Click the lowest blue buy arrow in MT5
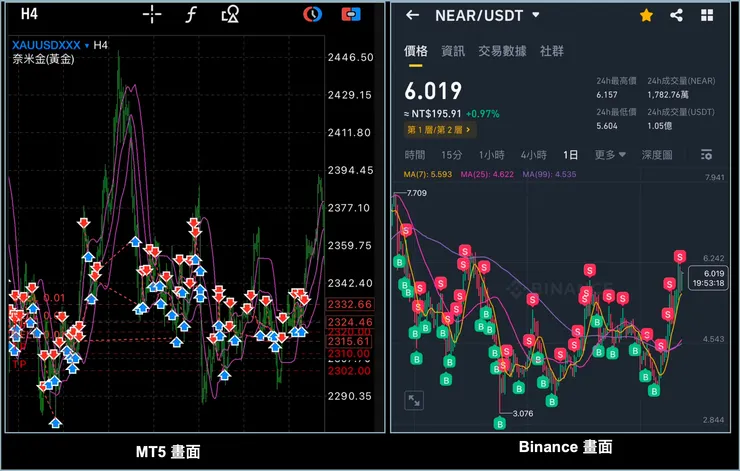The width and height of the screenshot is (740, 471). [56, 423]
